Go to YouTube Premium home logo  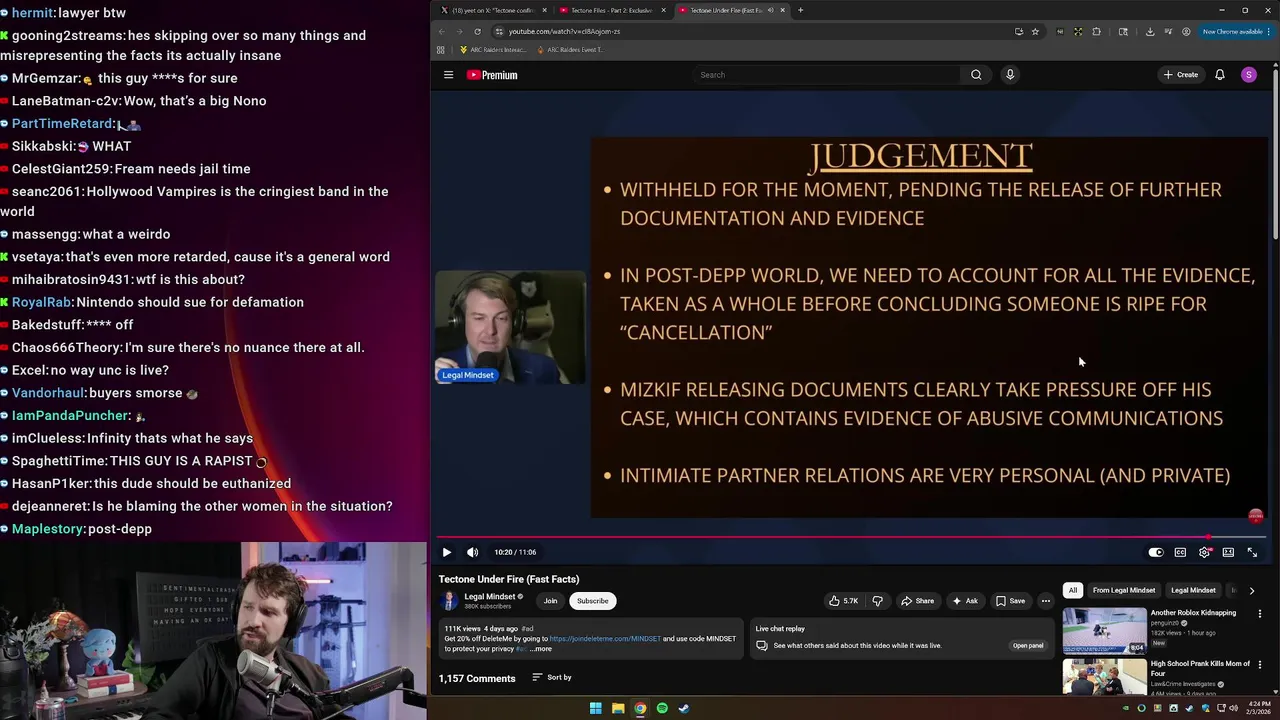[x=492, y=75]
